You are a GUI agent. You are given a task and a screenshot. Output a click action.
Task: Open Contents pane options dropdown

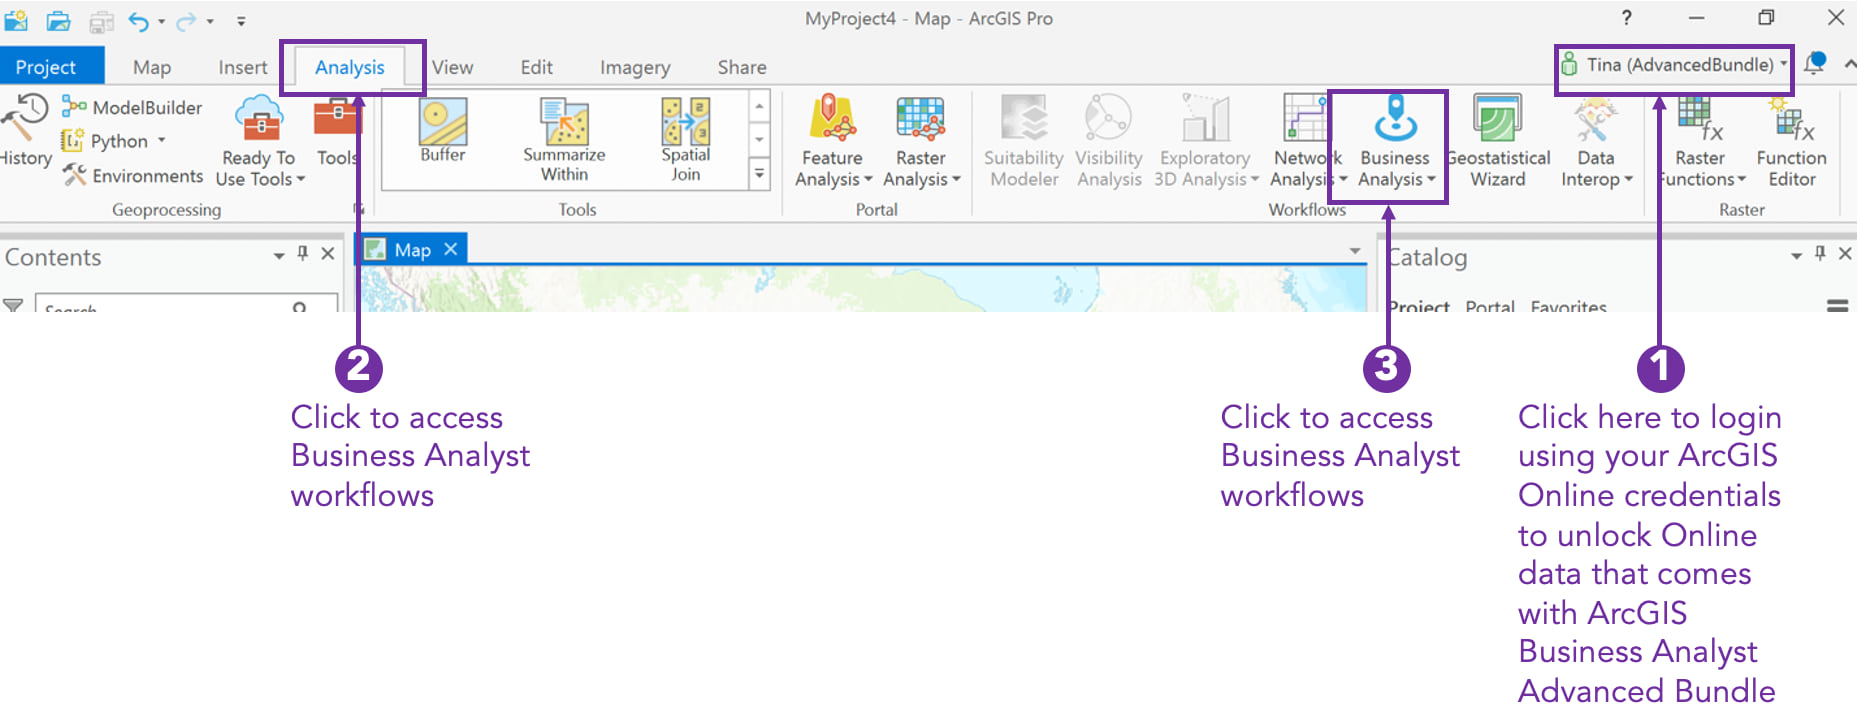pos(279,256)
